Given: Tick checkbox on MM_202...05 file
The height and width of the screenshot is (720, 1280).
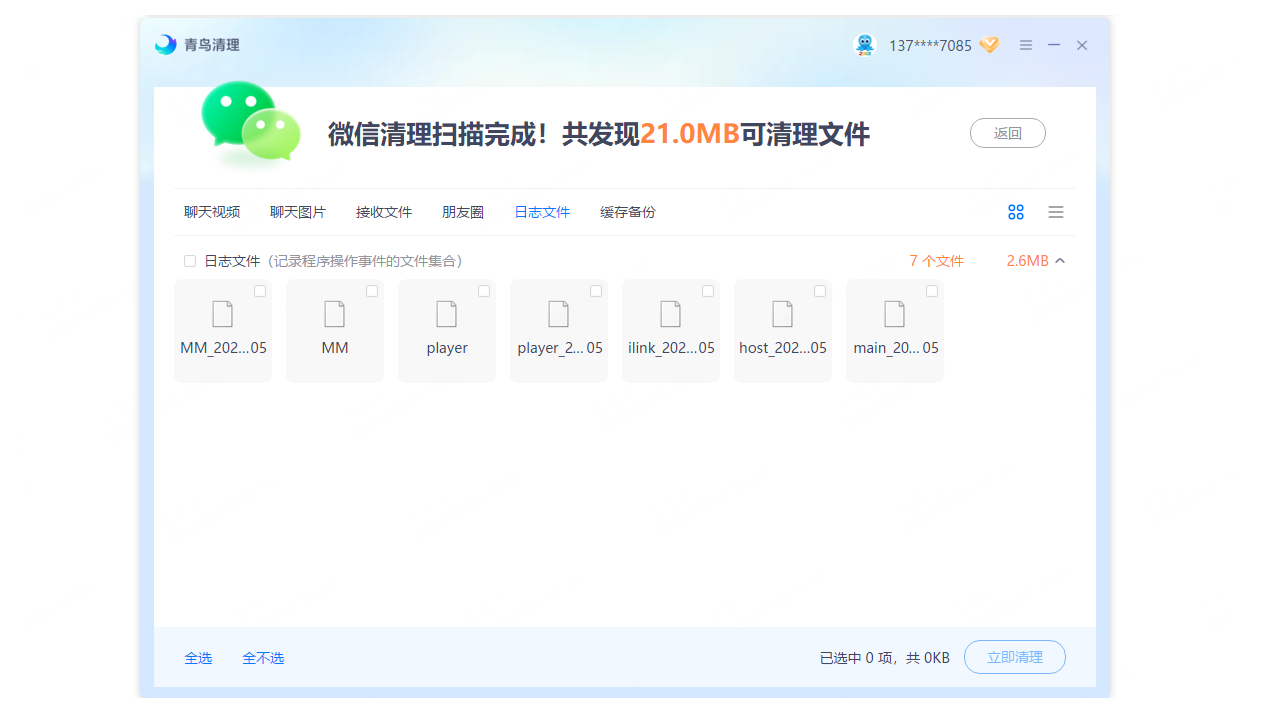Looking at the screenshot, I should [260, 291].
